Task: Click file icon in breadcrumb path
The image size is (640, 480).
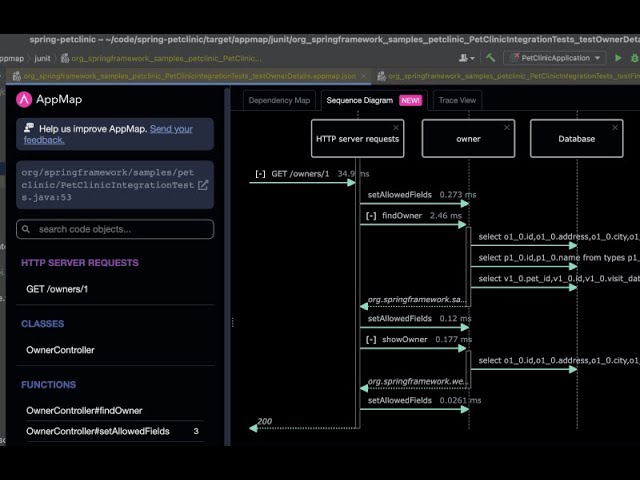Action: (65, 58)
